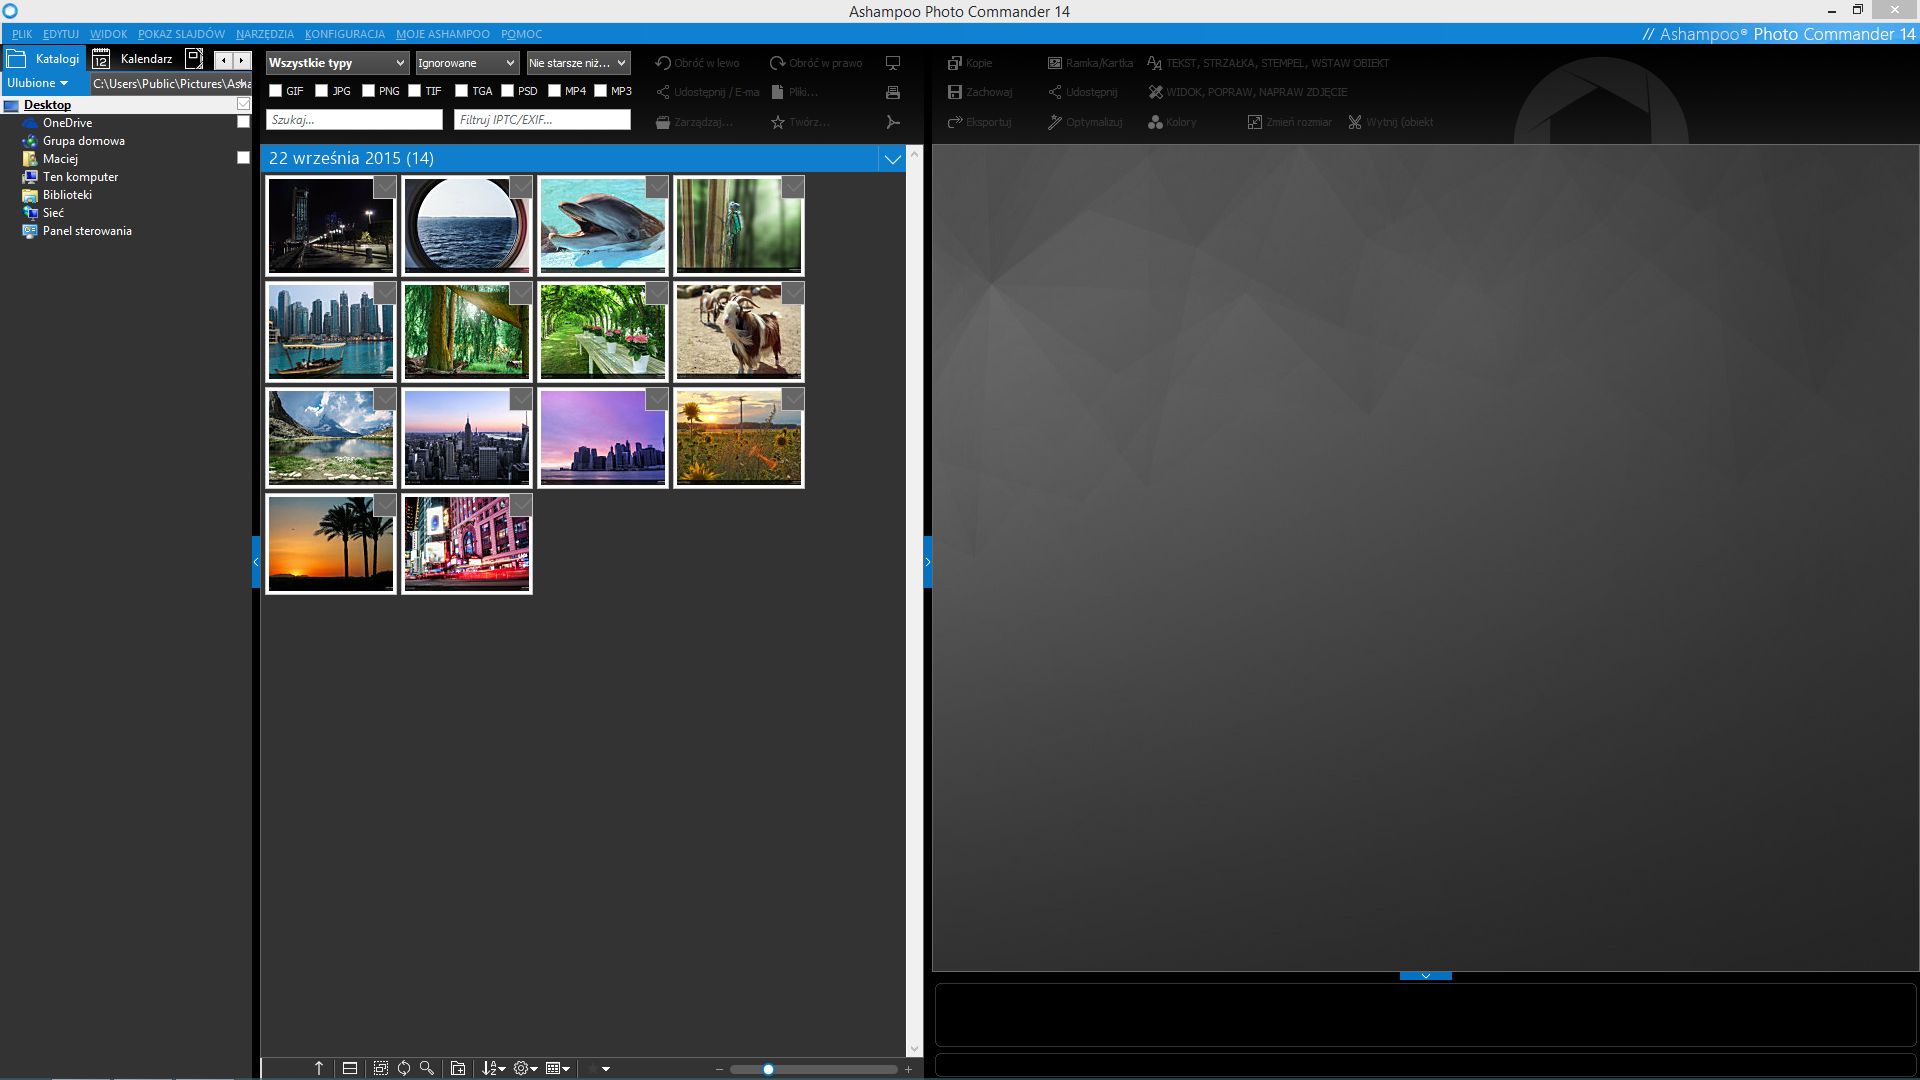Open the NARZĘDZIA menu
The width and height of the screenshot is (1920, 1080).
click(x=265, y=34)
